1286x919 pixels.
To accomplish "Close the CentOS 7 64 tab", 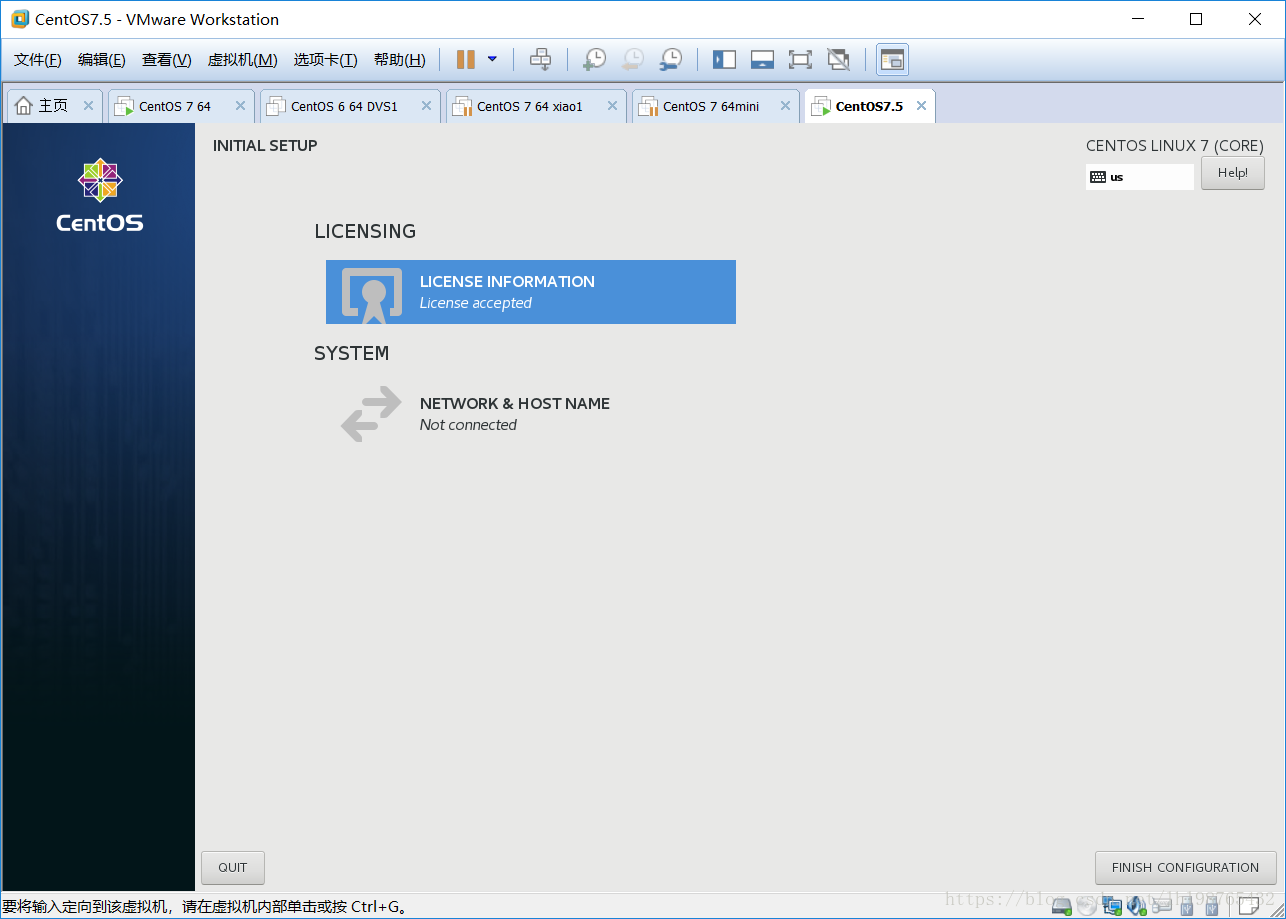I will 240,106.
